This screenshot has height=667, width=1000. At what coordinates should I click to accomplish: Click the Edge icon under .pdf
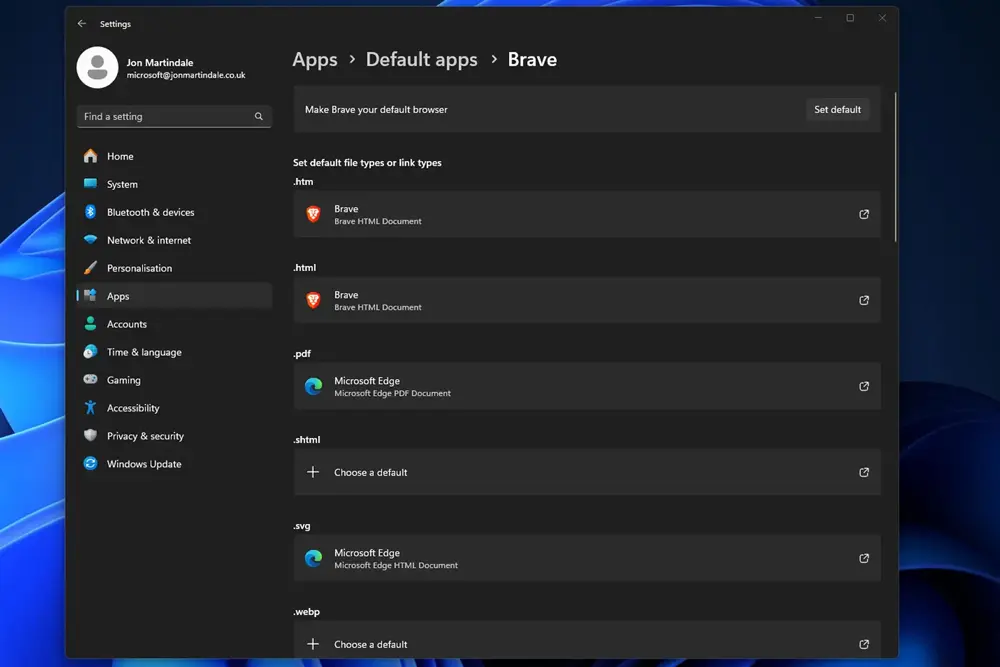click(313, 386)
